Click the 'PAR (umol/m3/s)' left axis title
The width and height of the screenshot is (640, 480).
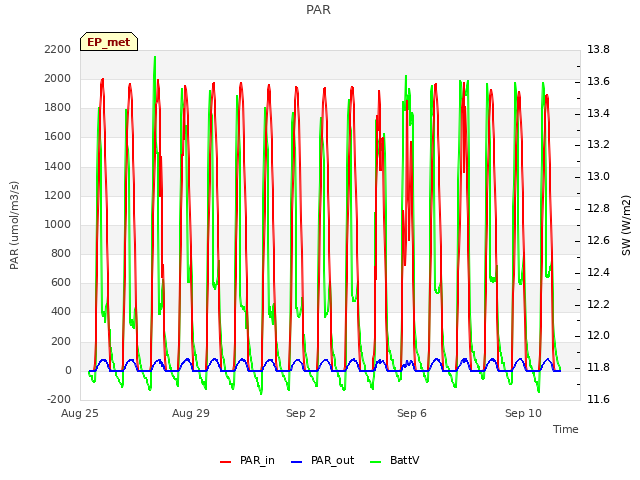tap(14, 225)
